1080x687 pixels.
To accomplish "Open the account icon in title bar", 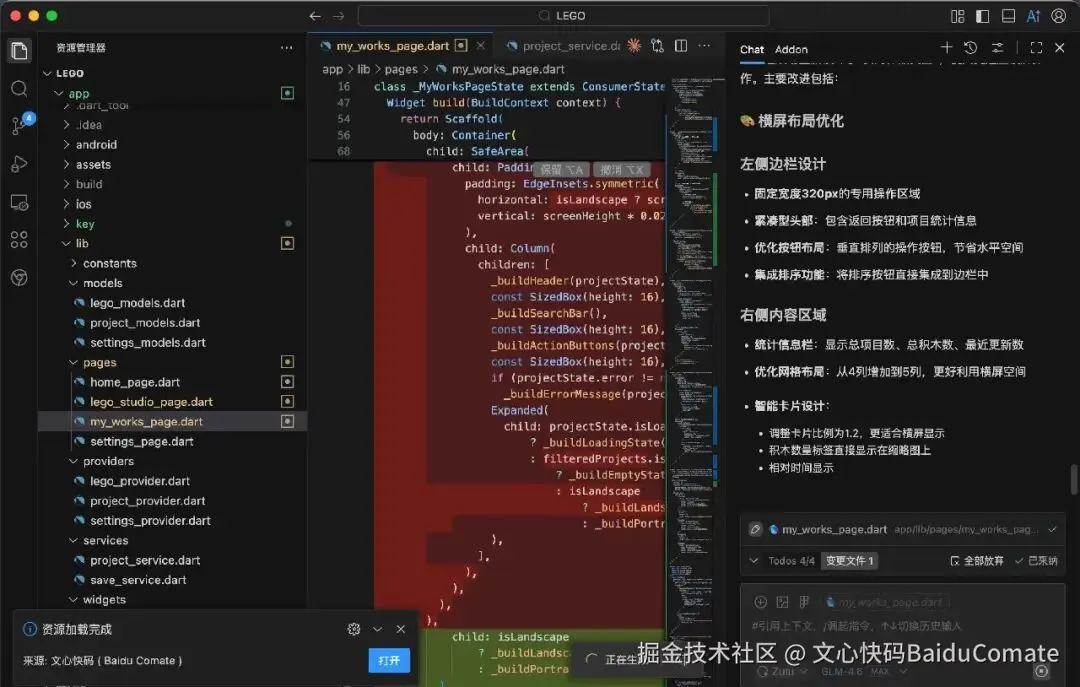I will click(1059, 16).
